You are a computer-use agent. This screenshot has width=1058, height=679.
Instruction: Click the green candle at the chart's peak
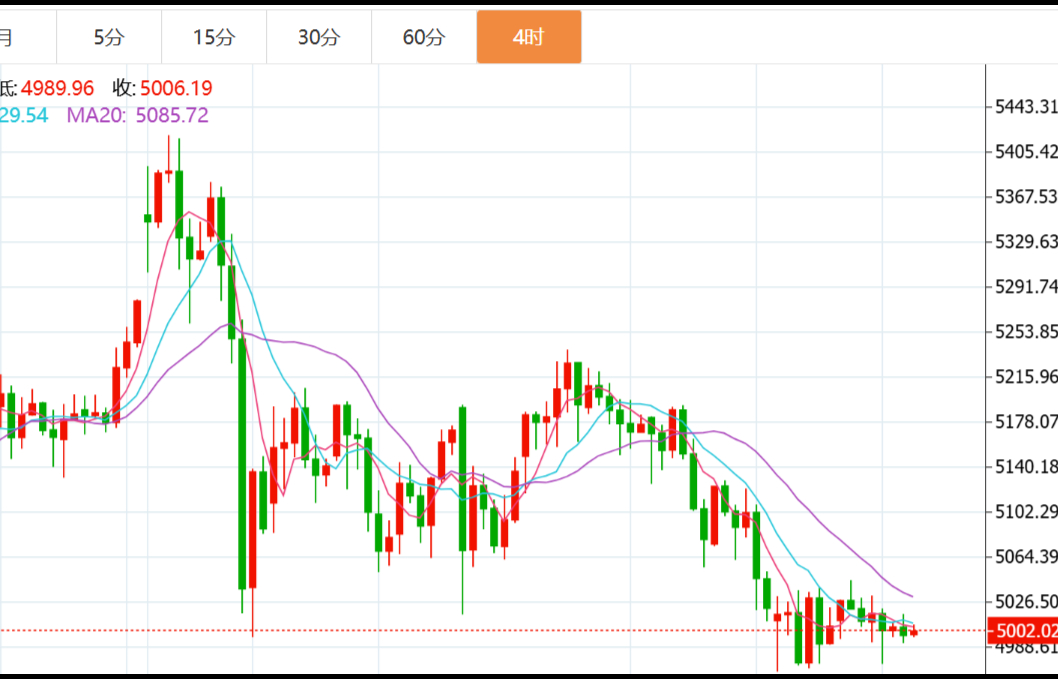pos(179,204)
